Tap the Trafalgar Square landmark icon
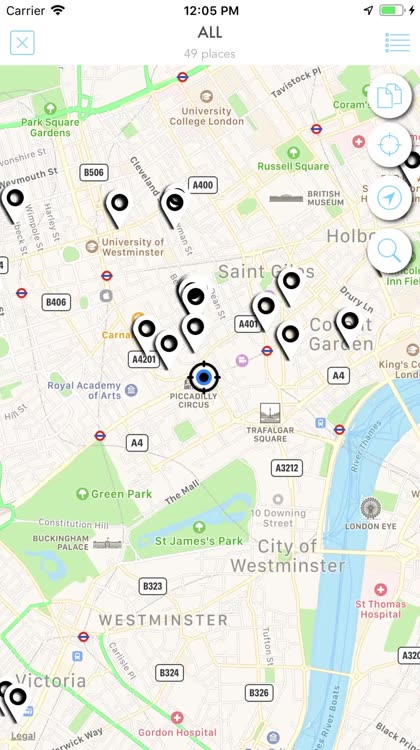This screenshot has width=420, height=750. [x=270, y=412]
